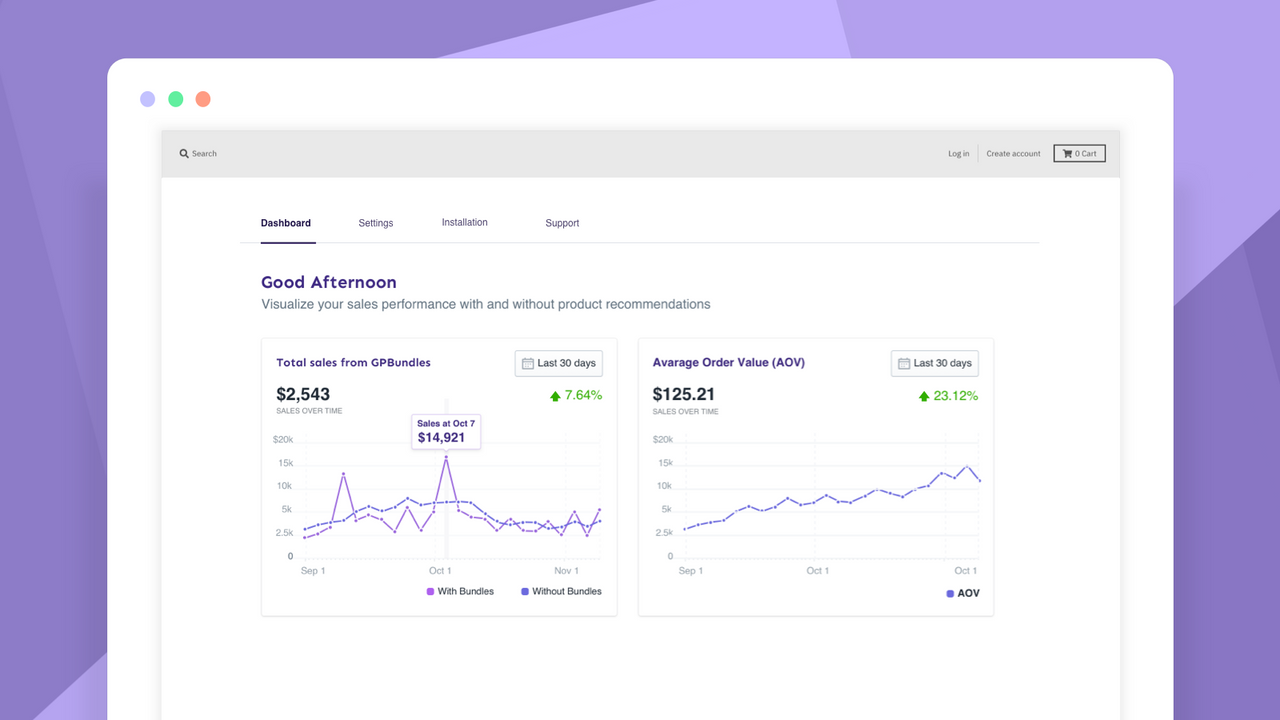Image resolution: width=1280 pixels, height=720 pixels.
Task: Click calendar icon in Total sales card
Action: point(528,364)
